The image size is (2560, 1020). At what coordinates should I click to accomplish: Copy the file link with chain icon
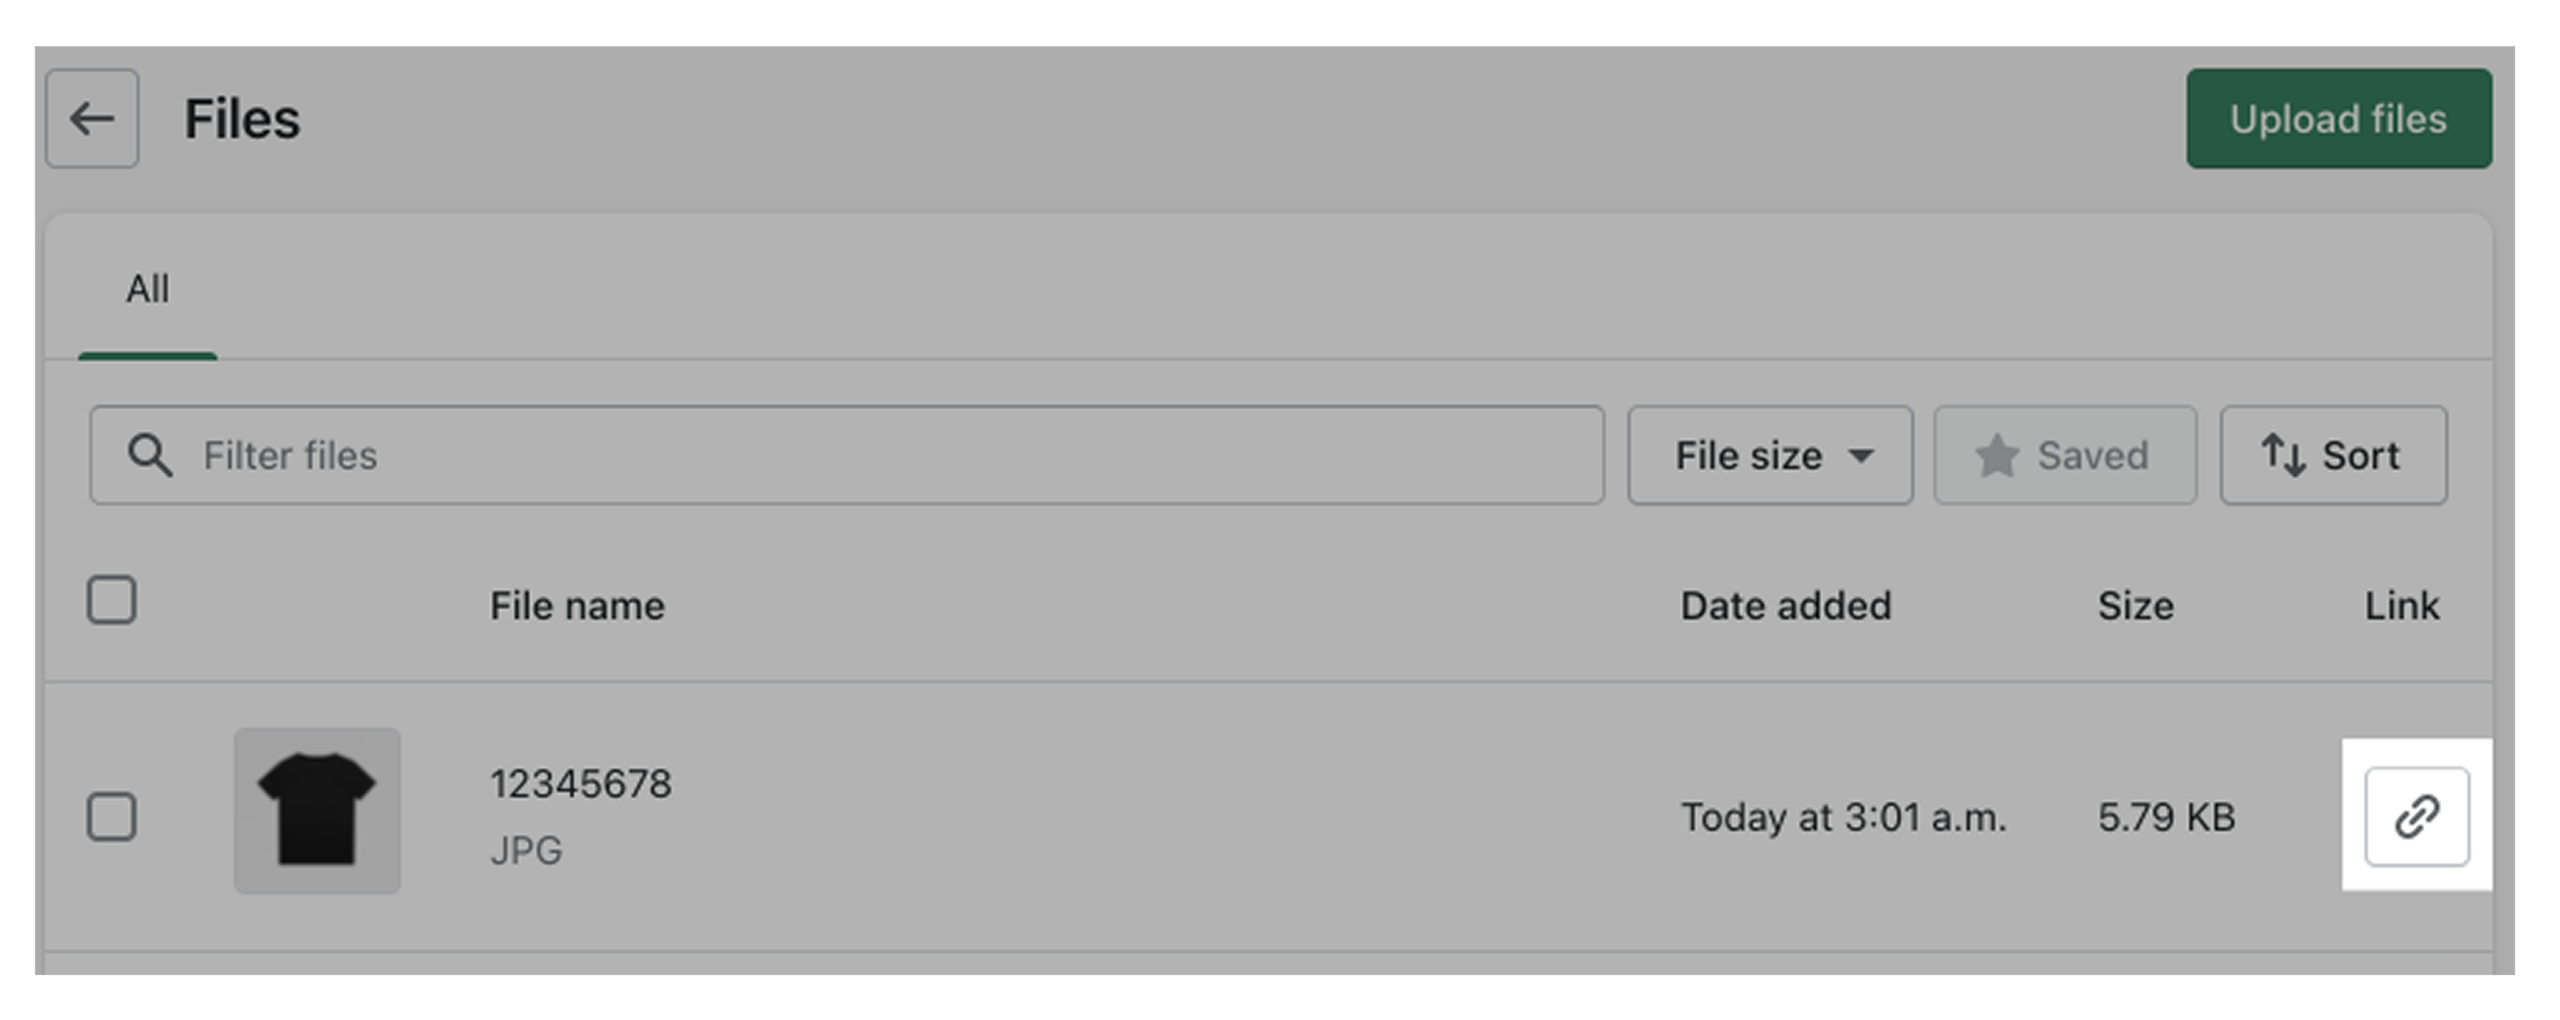[2416, 816]
